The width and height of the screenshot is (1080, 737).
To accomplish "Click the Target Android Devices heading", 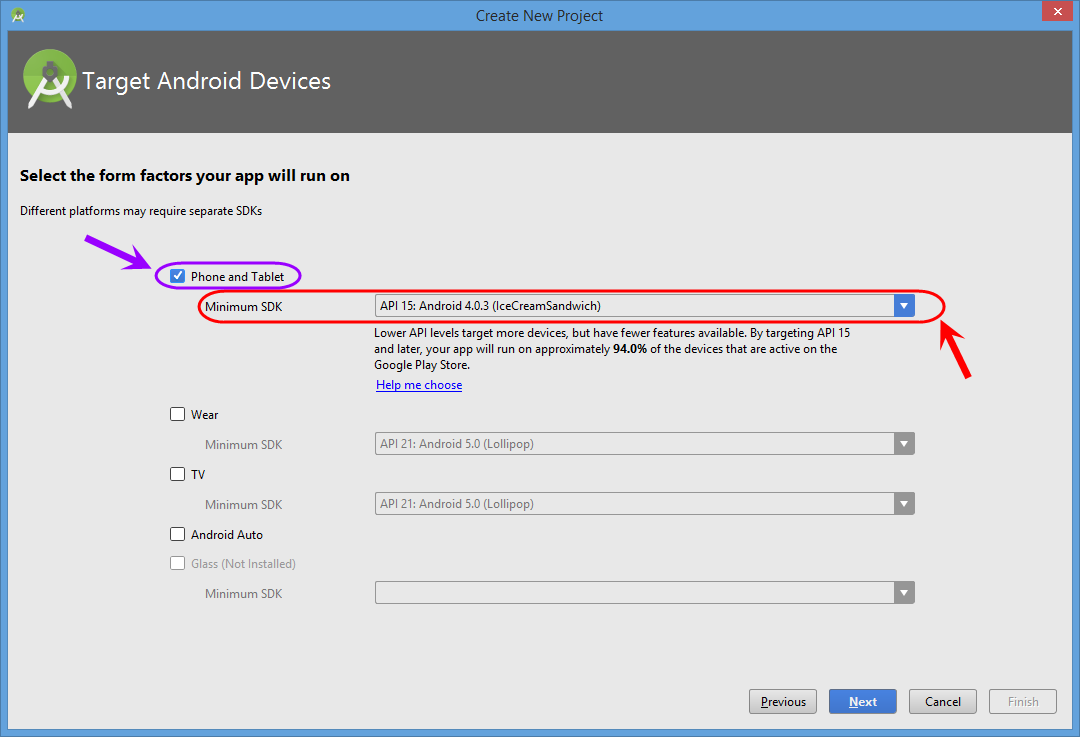I will pos(207,81).
